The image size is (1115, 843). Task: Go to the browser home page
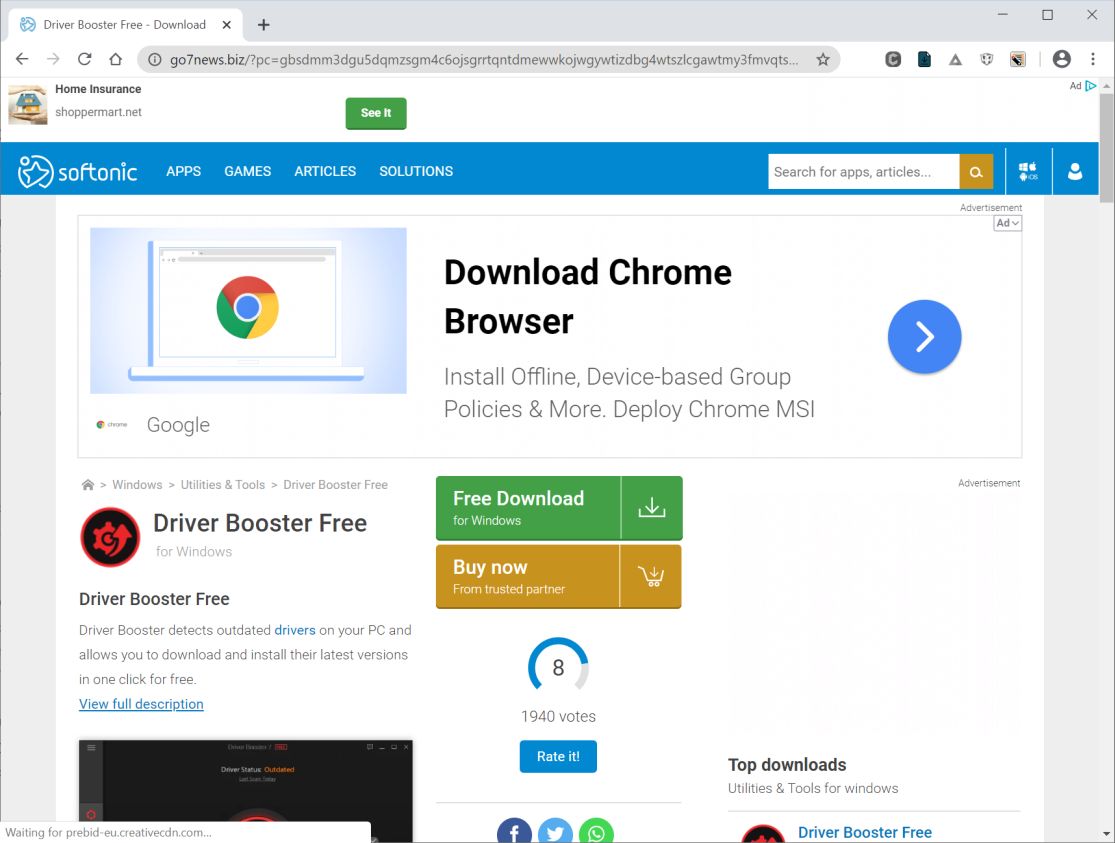pos(116,59)
